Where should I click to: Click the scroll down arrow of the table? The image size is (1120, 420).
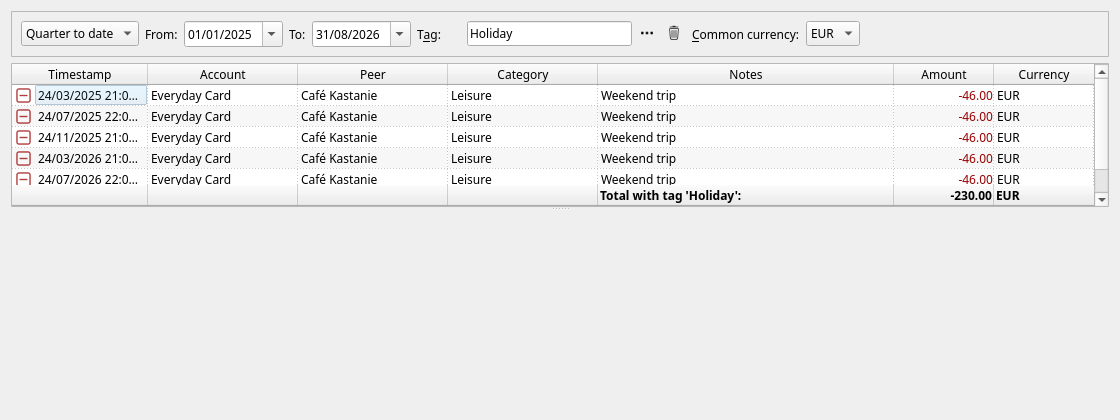point(1101,199)
